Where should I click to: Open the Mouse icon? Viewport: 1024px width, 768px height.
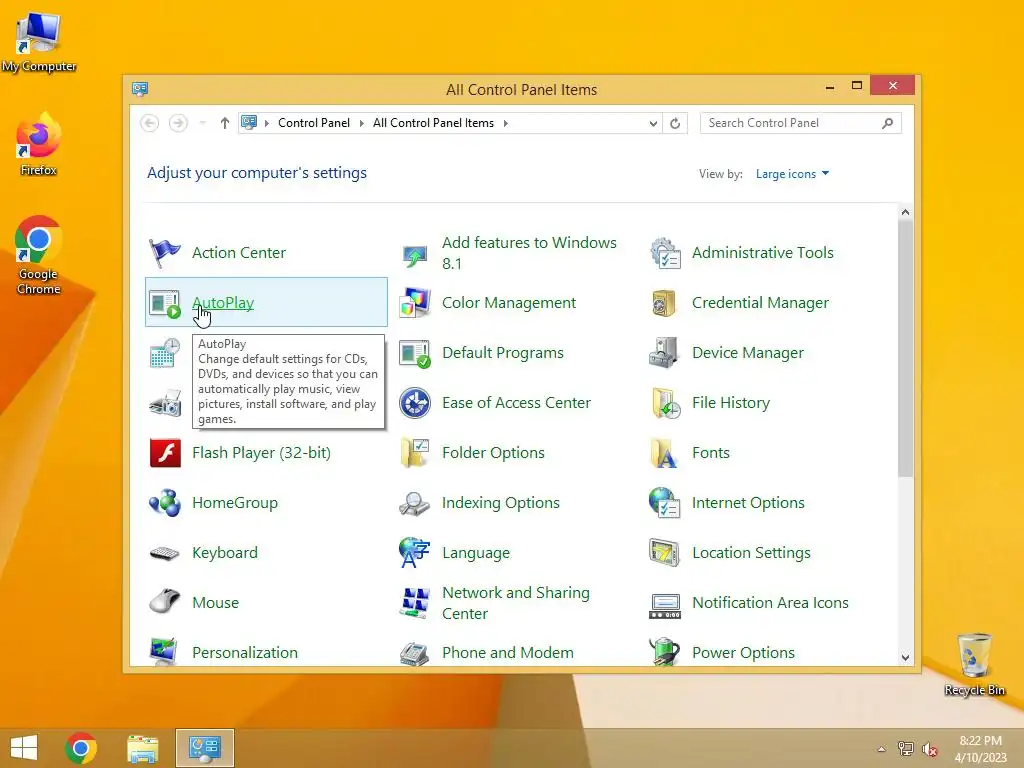[x=165, y=601]
